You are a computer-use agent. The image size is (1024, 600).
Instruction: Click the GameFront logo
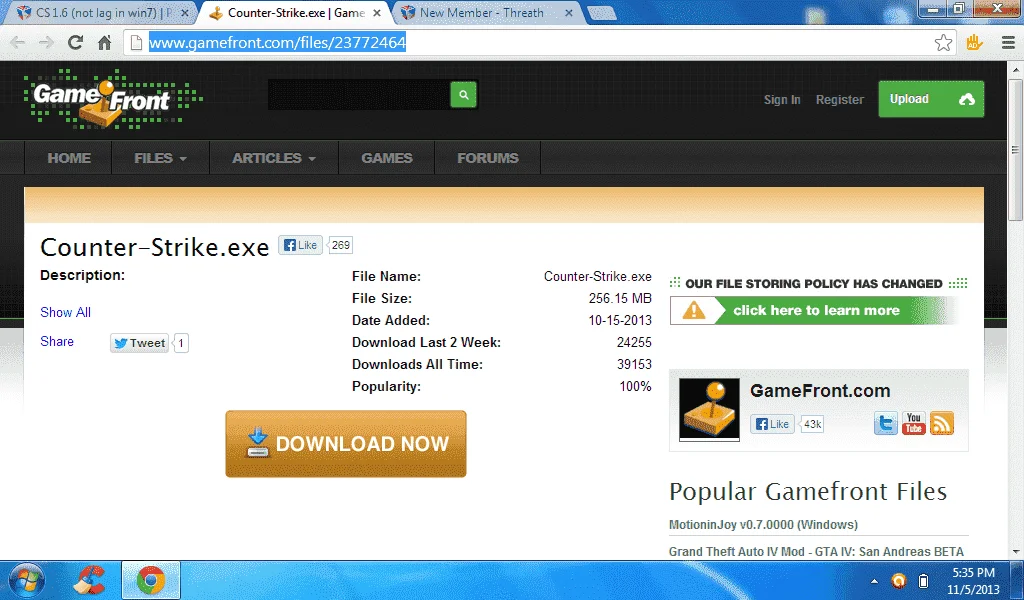point(113,99)
